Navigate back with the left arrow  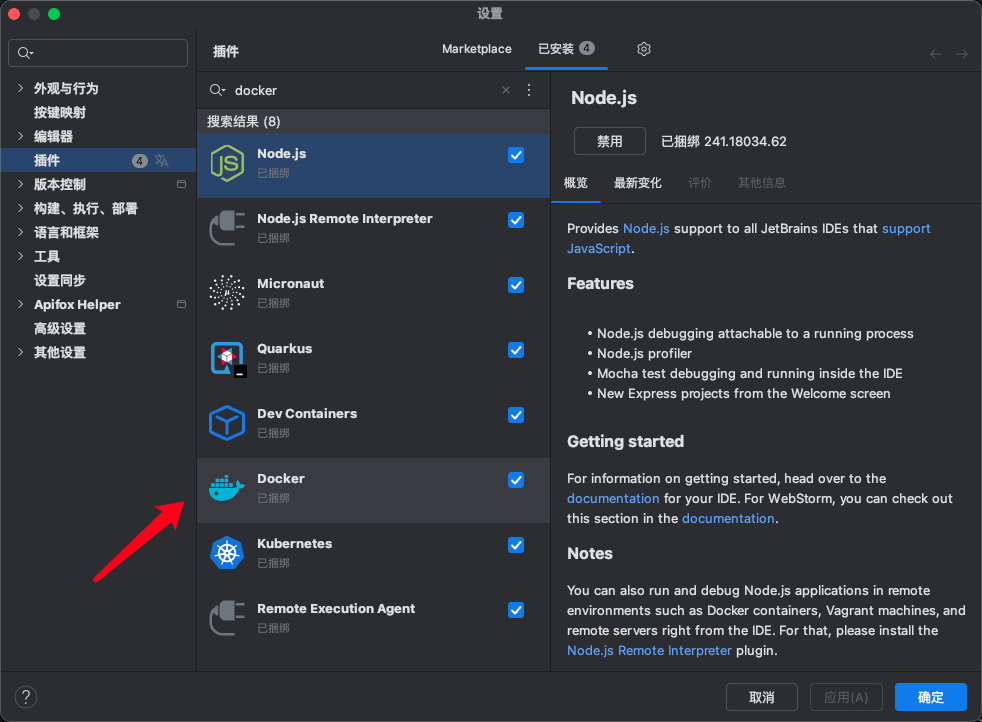coord(936,54)
